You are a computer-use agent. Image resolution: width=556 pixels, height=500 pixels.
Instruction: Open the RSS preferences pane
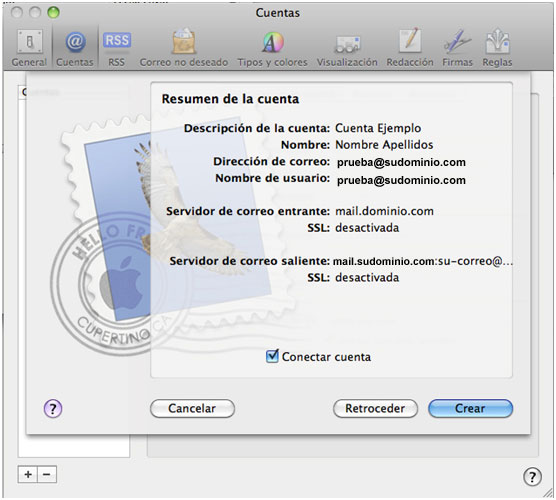click(117, 48)
